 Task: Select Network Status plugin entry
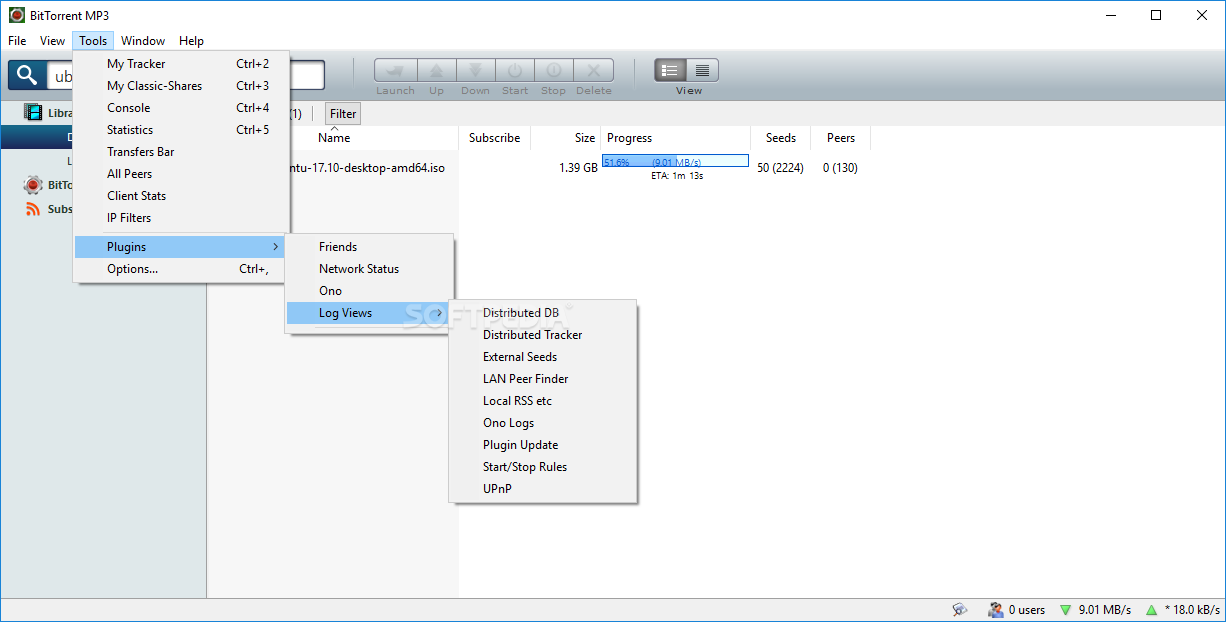(370, 269)
